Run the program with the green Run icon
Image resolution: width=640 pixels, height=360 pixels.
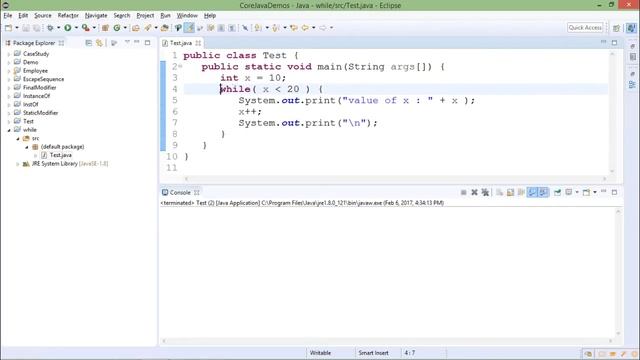click(68, 28)
